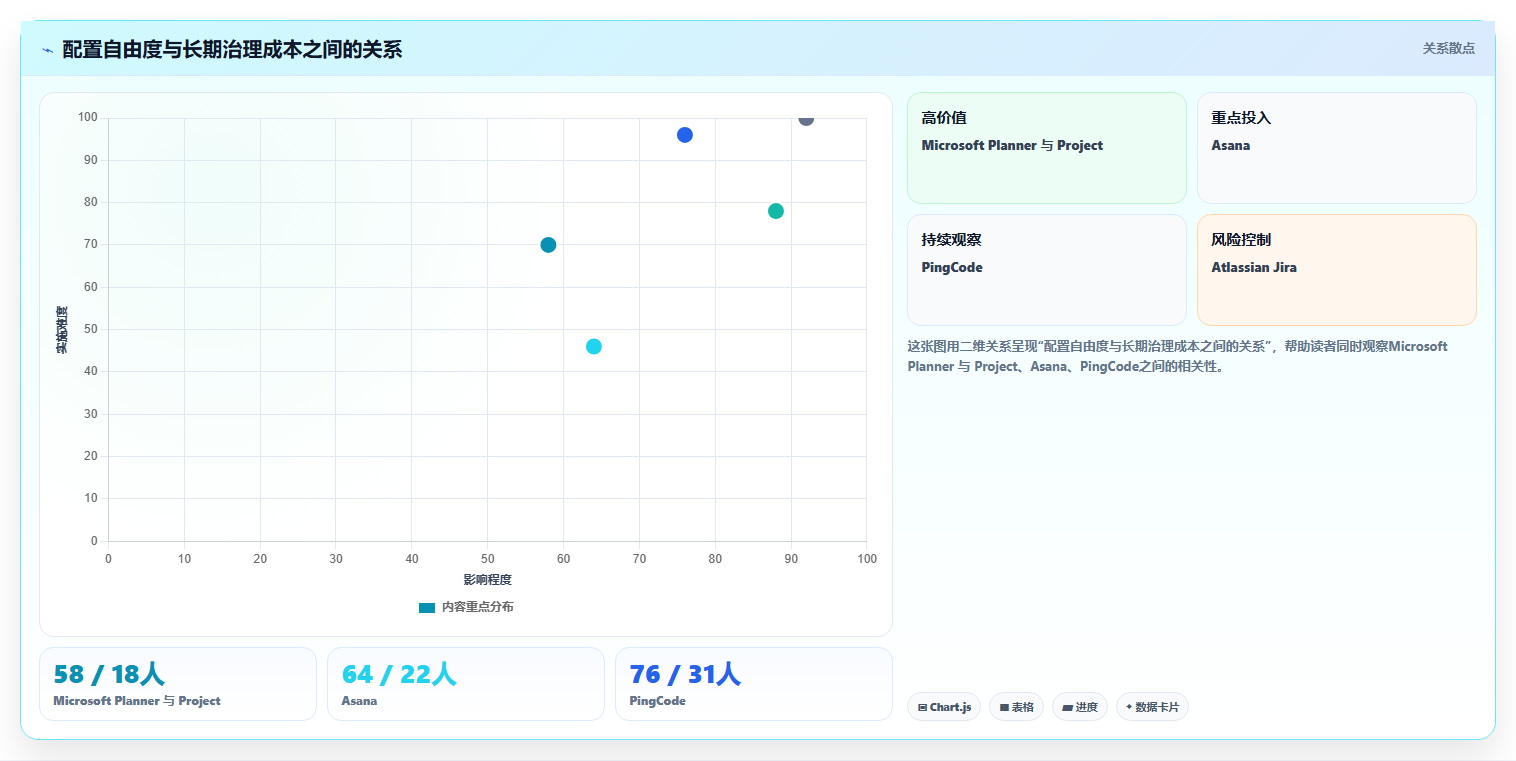Click the sparkle icon in the 数据卡片 chip
1516x761 pixels.
click(1129, 706)
